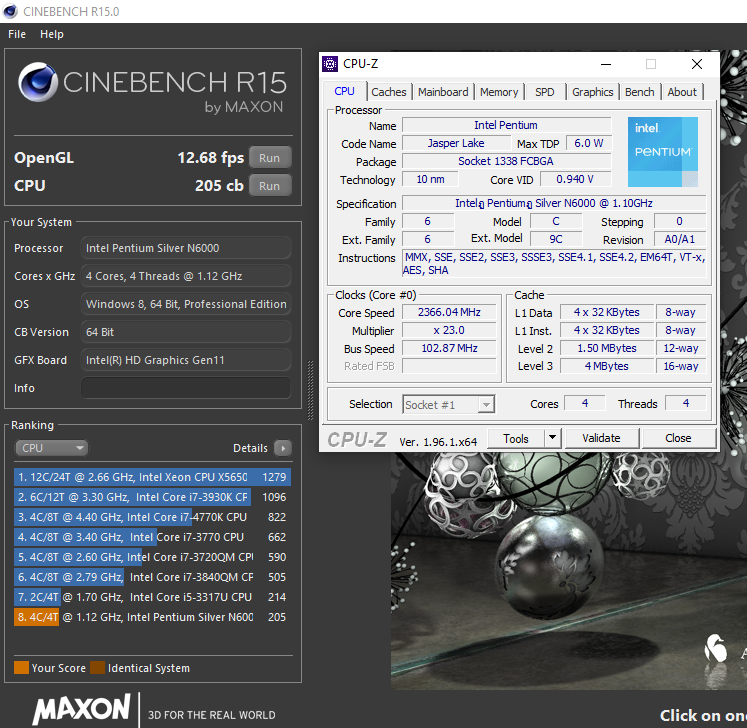Run the CPU benchmark
The width and height of the screenshot is (747, 728).
[x=270, y=186]
